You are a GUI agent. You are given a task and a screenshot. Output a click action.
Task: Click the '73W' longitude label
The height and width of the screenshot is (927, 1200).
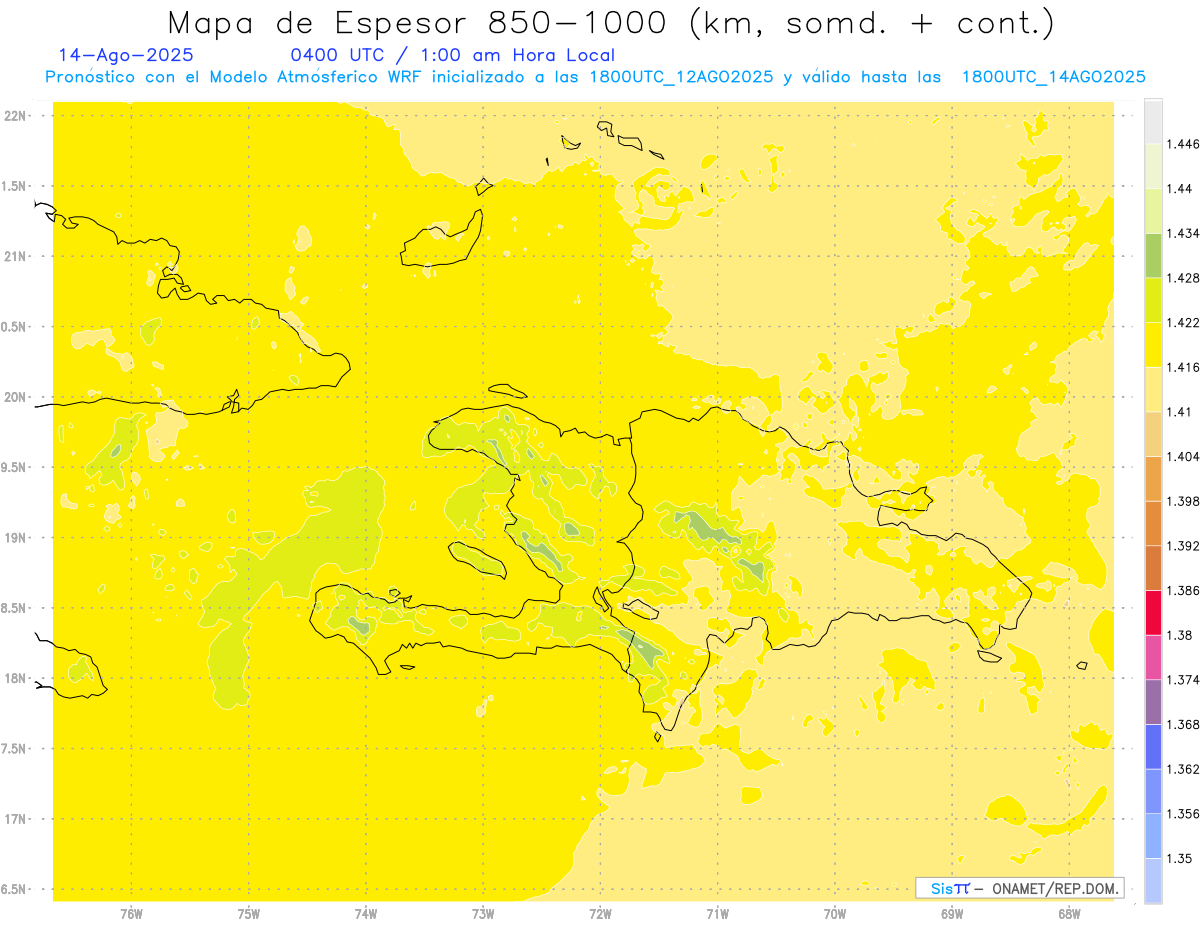pyautogui.click(x=483, y=913)
